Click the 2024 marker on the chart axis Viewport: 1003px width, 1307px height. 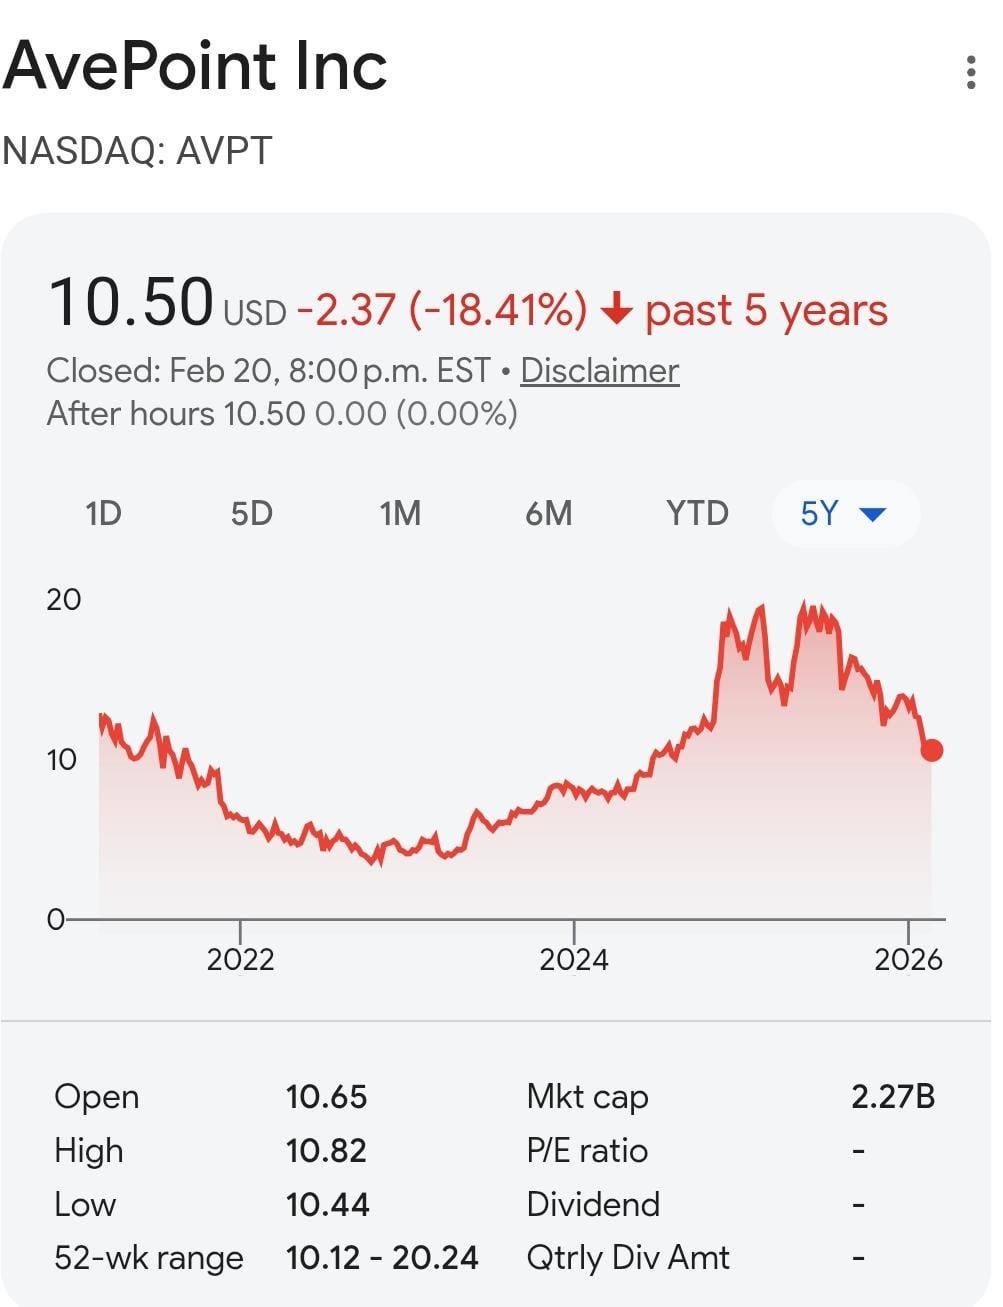click(x=574, y=959)
